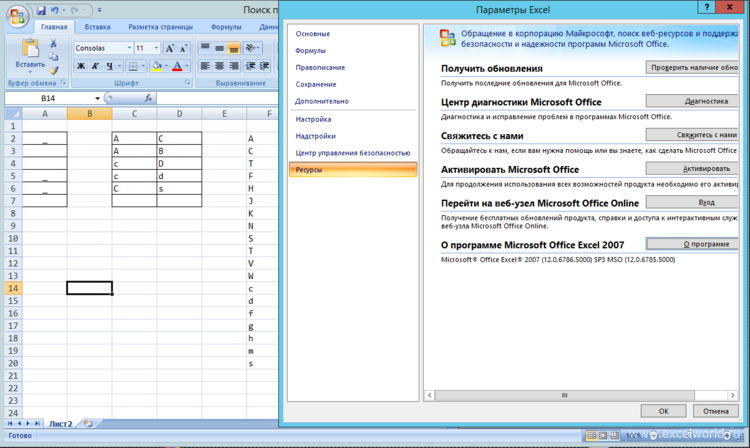Toggle bottom vertical alignment

point(233,48)
